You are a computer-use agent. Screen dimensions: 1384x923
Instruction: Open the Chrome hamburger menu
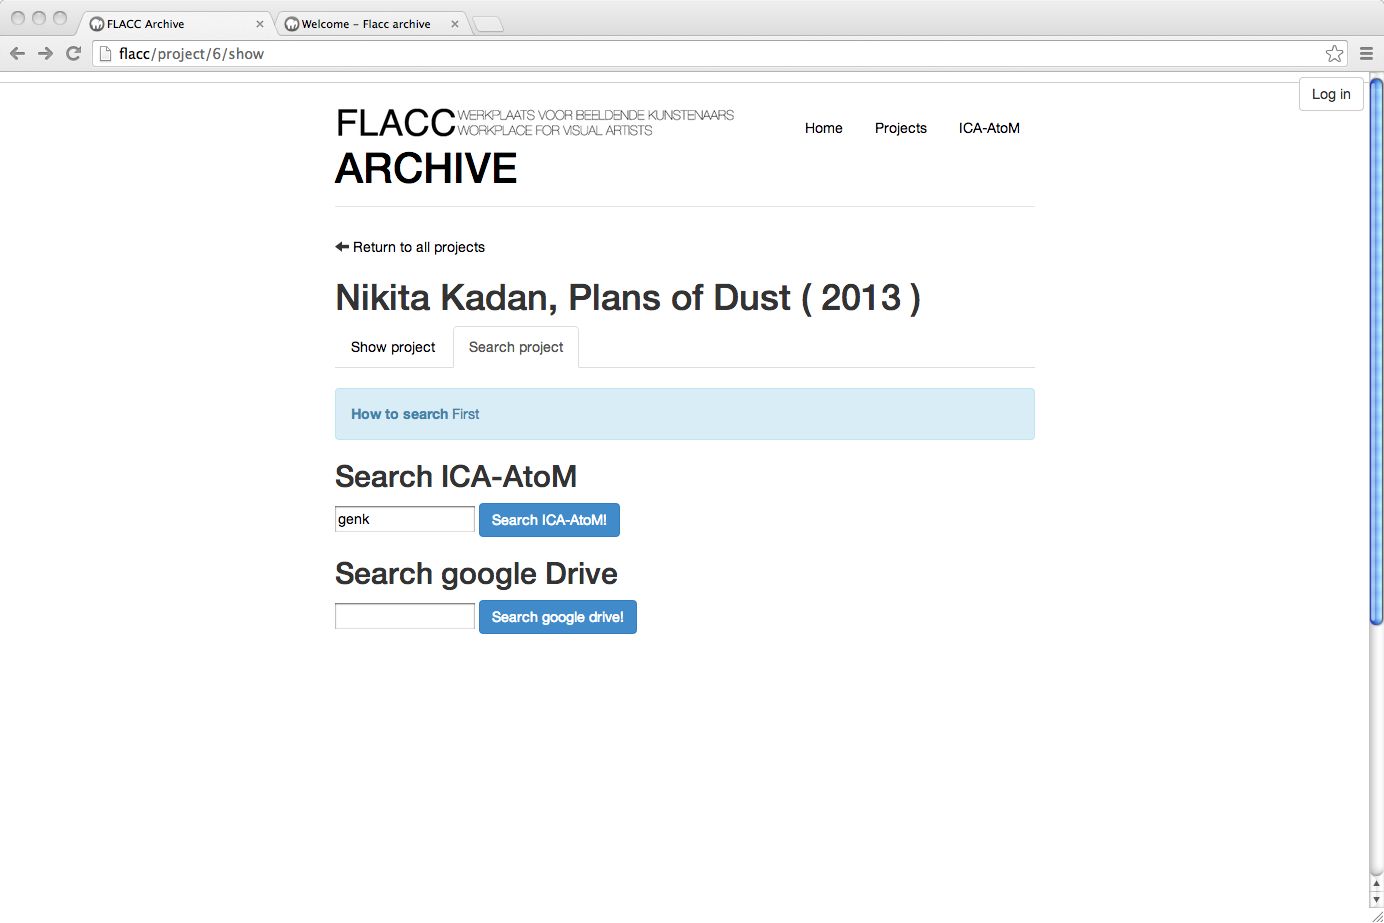coord(1366,54)
